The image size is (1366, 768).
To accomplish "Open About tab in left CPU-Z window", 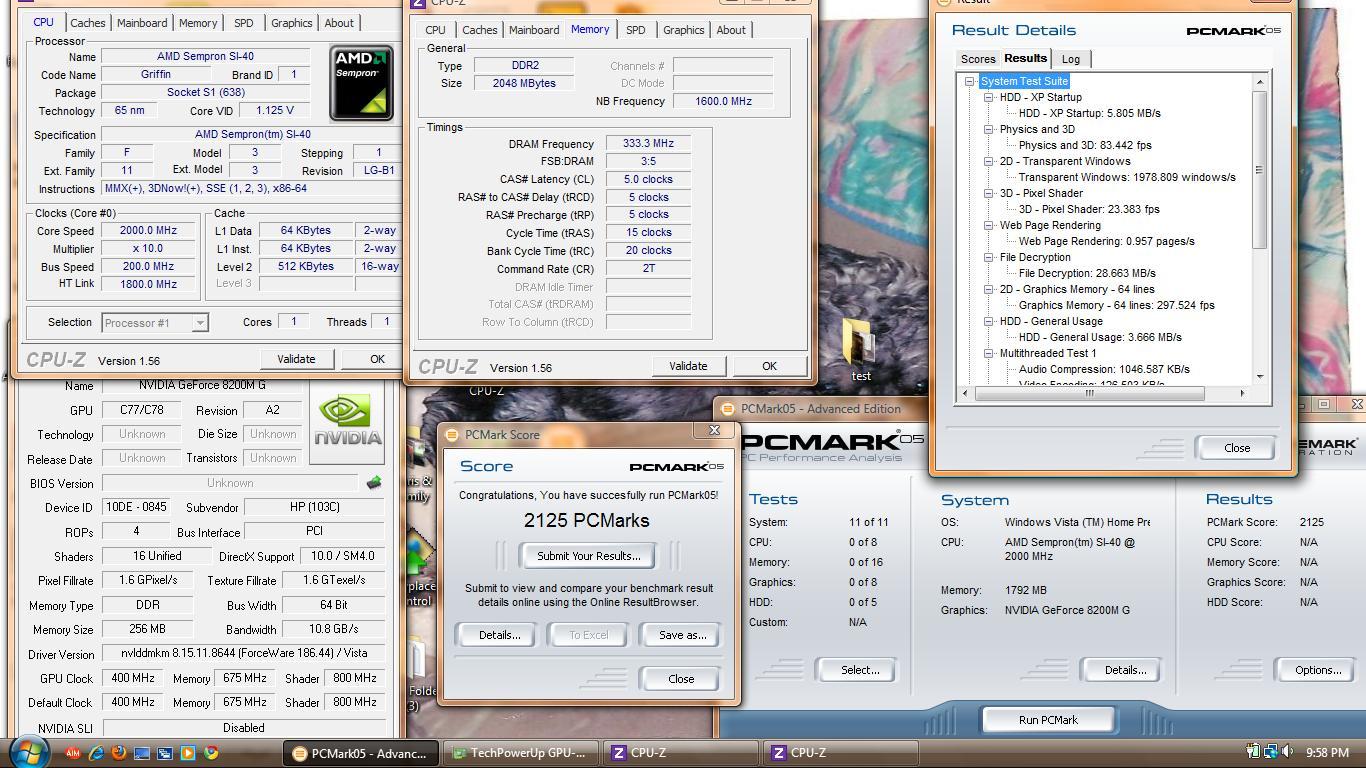I will pos(339,23).
